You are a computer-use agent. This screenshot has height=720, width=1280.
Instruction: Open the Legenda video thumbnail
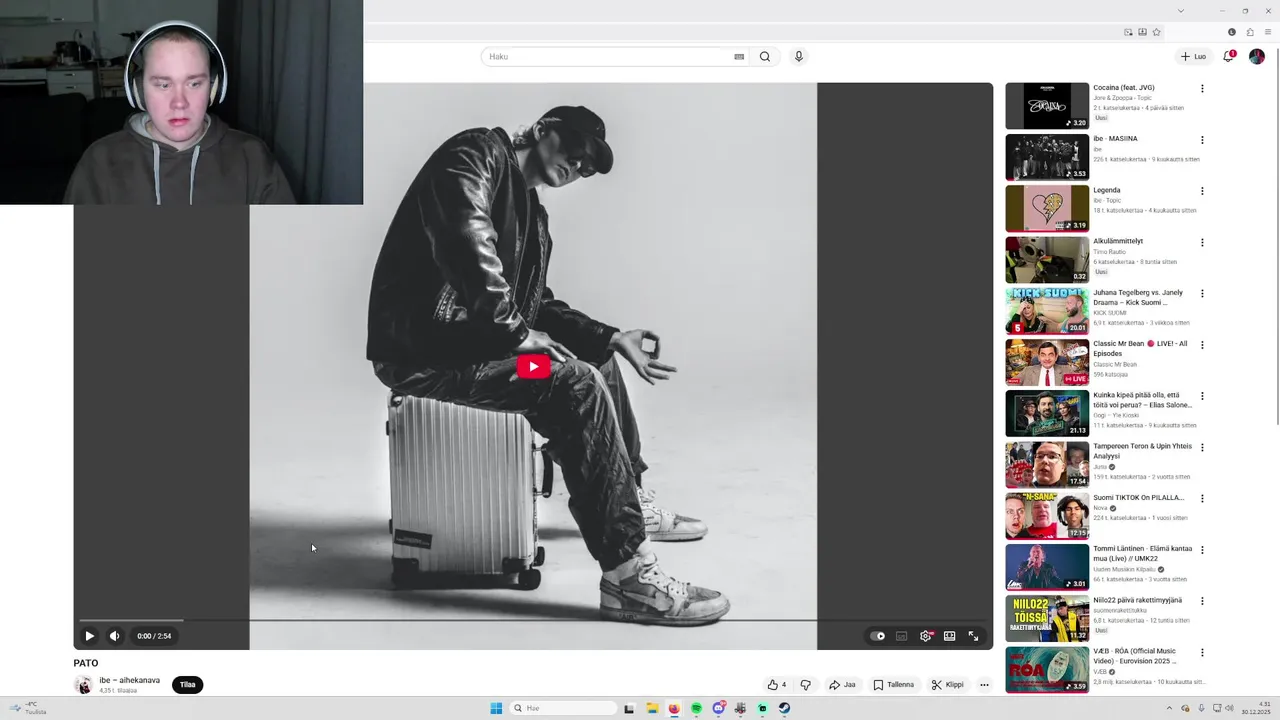[1047, 208]
